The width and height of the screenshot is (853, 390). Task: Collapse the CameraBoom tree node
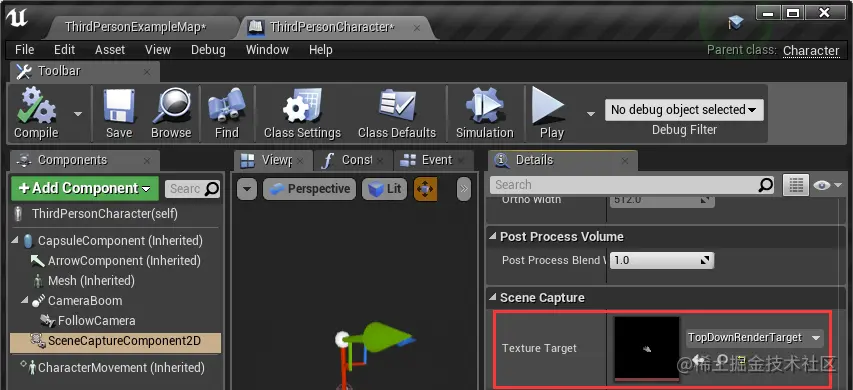(24, 301)
